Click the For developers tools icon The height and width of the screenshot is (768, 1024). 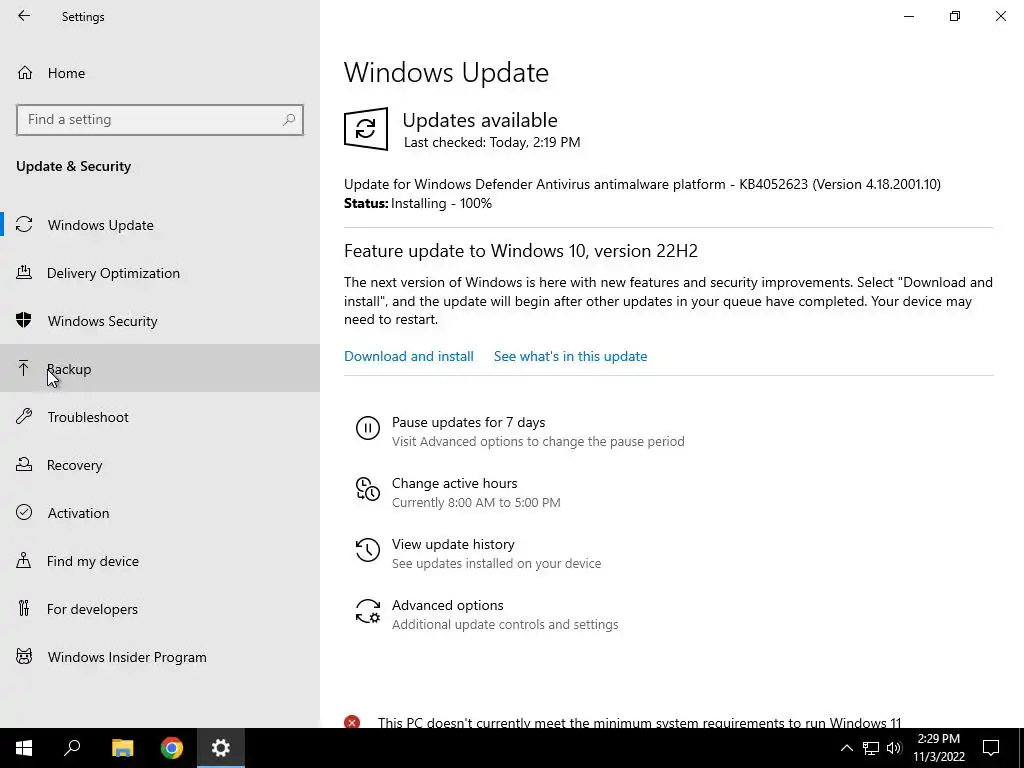coord(24,608)
